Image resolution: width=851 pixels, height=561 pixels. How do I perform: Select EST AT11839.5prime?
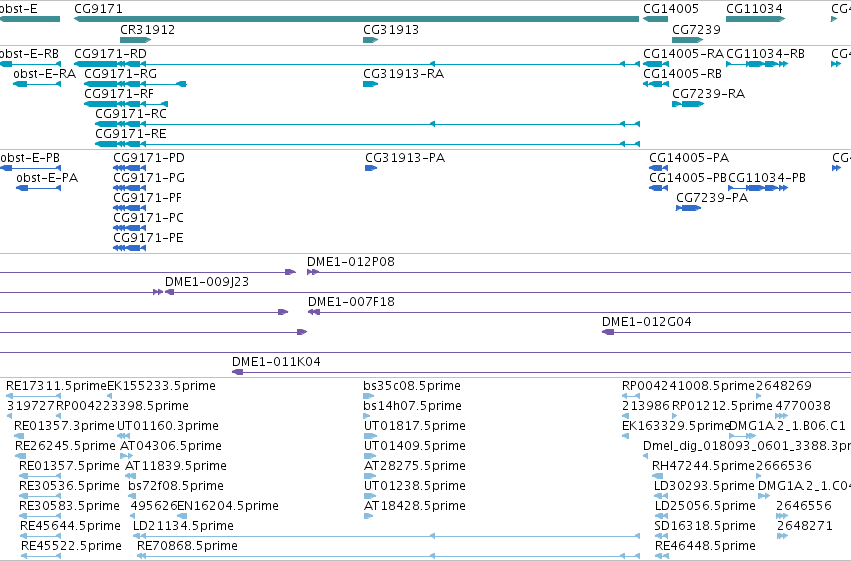click(x=130, y=476)
